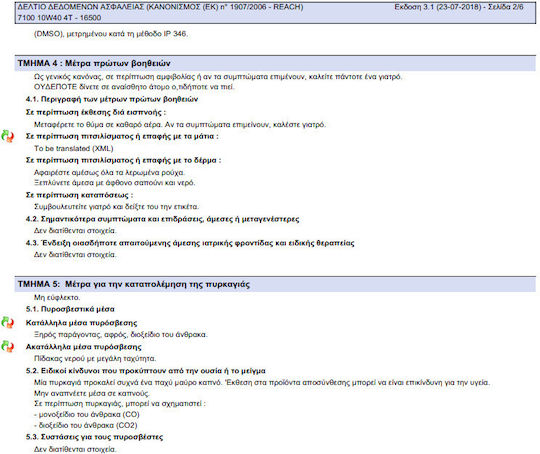Click the line '- διοξείδιο του άνθρακα (CO2)'
Viewport: 540px width, 454px height.
tap(86, 425)
